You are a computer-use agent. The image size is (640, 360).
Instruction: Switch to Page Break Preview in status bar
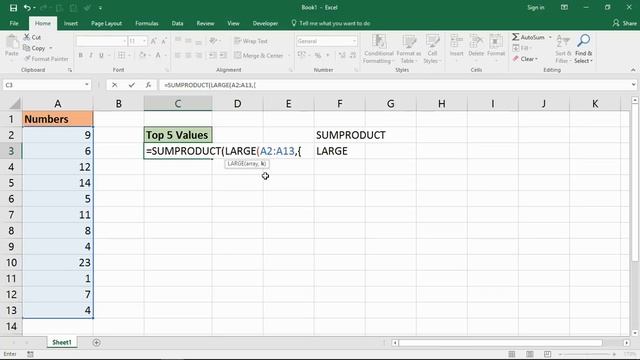(x=547, y=354)
